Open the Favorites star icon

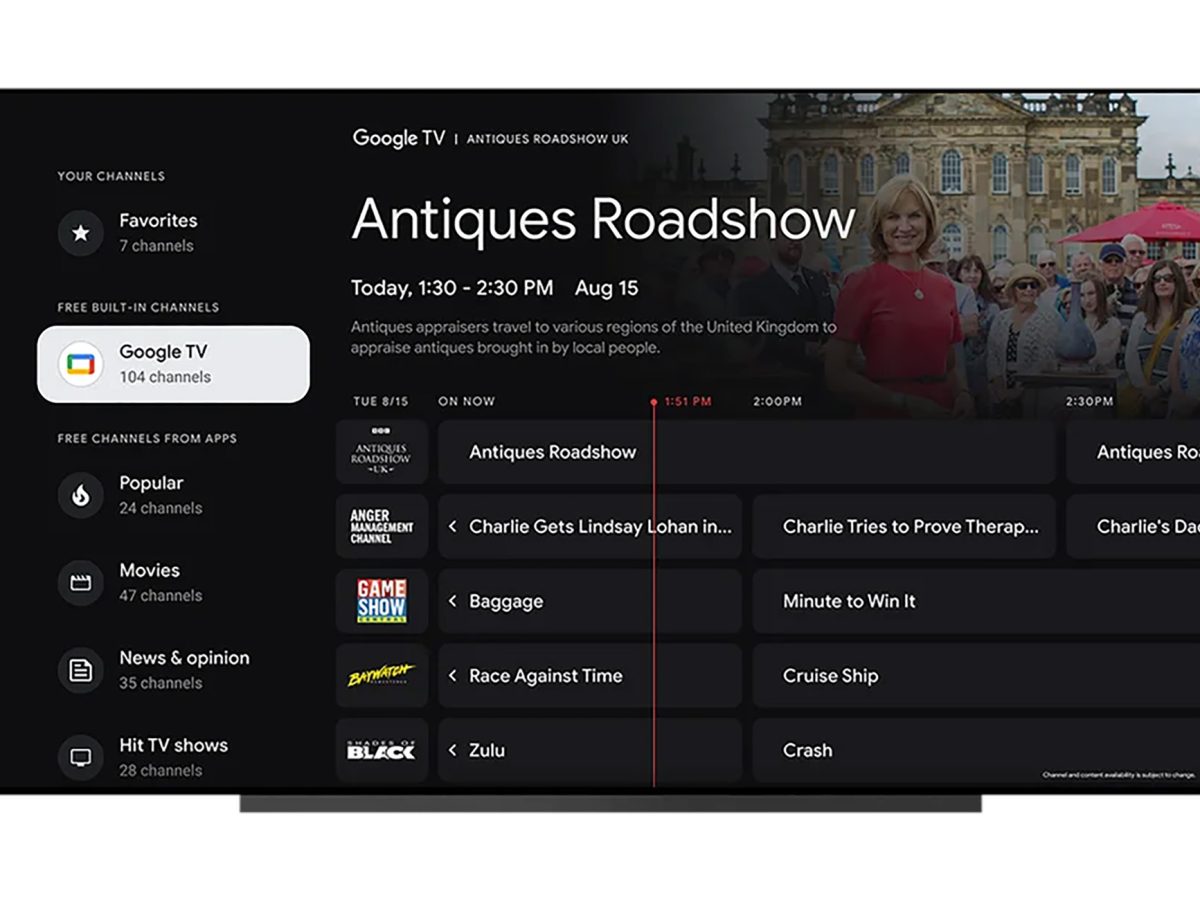[81, 233]
